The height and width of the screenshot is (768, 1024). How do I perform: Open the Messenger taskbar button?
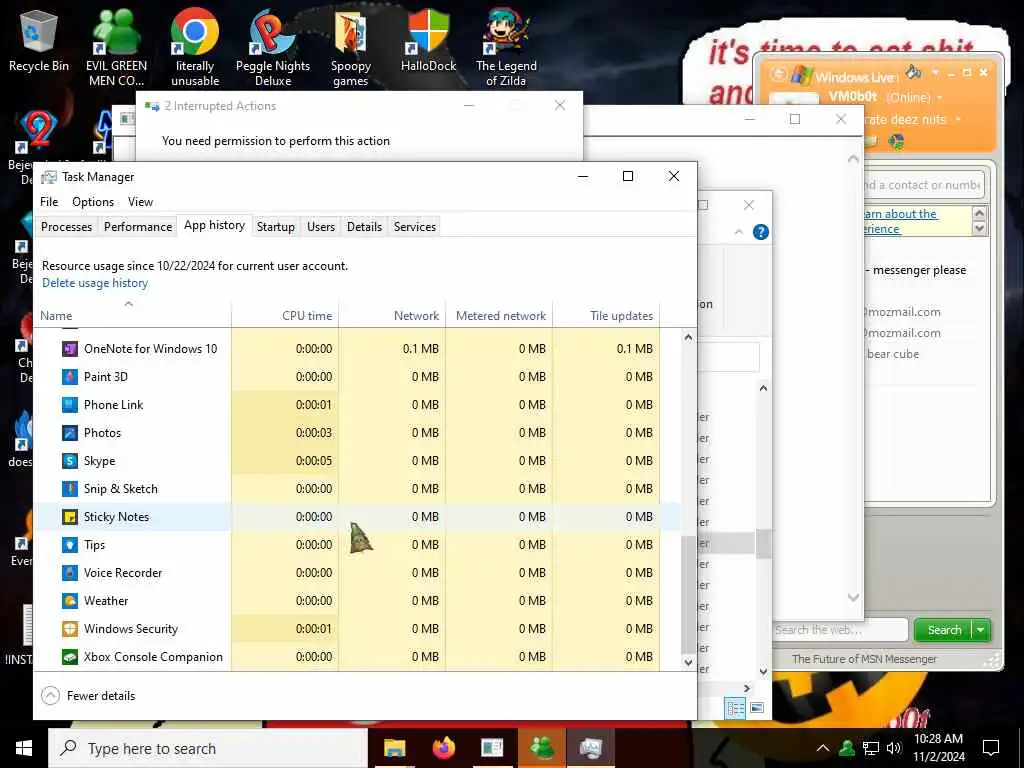tap(542, 748)
